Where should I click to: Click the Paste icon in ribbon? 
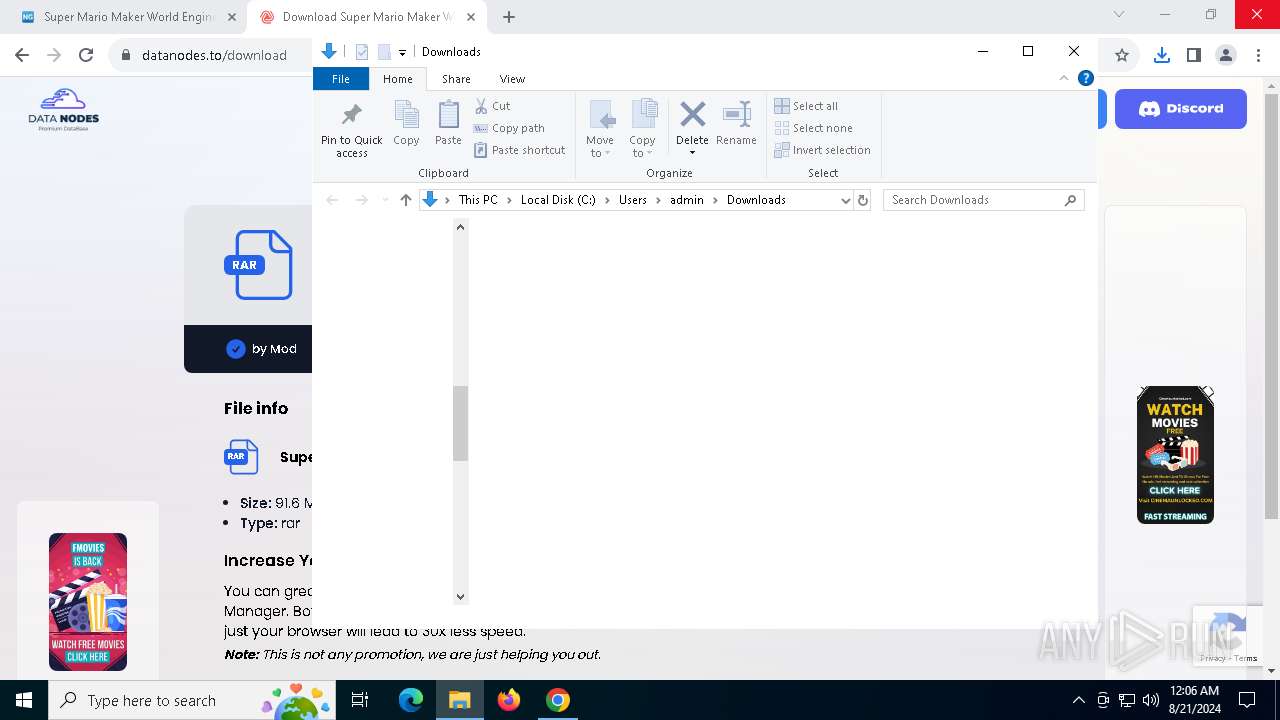(448, 114)
